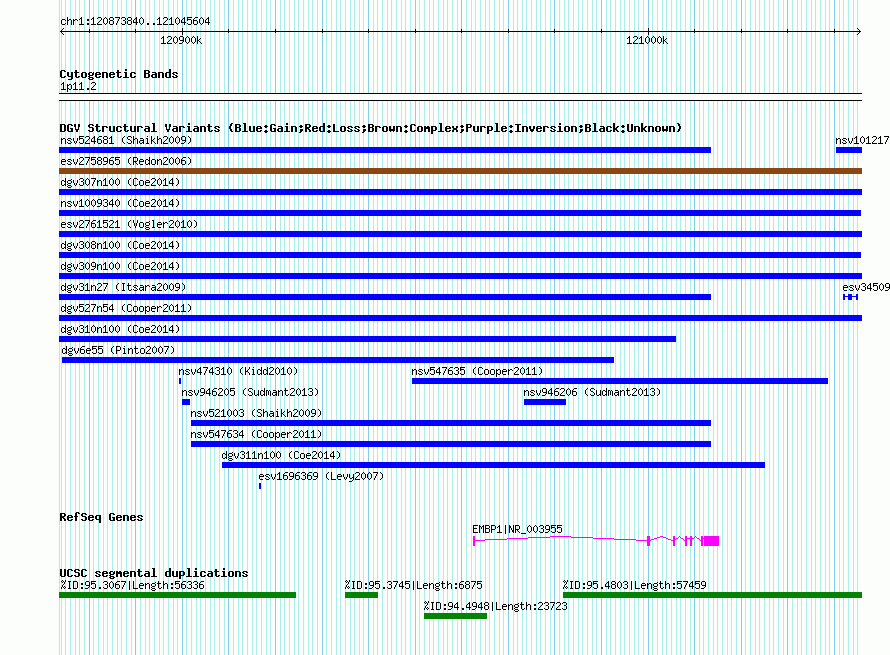The image size is (890, 655).
Task: Click the dgv309n100 (Coe2014) label
Action: pos(120,266)
